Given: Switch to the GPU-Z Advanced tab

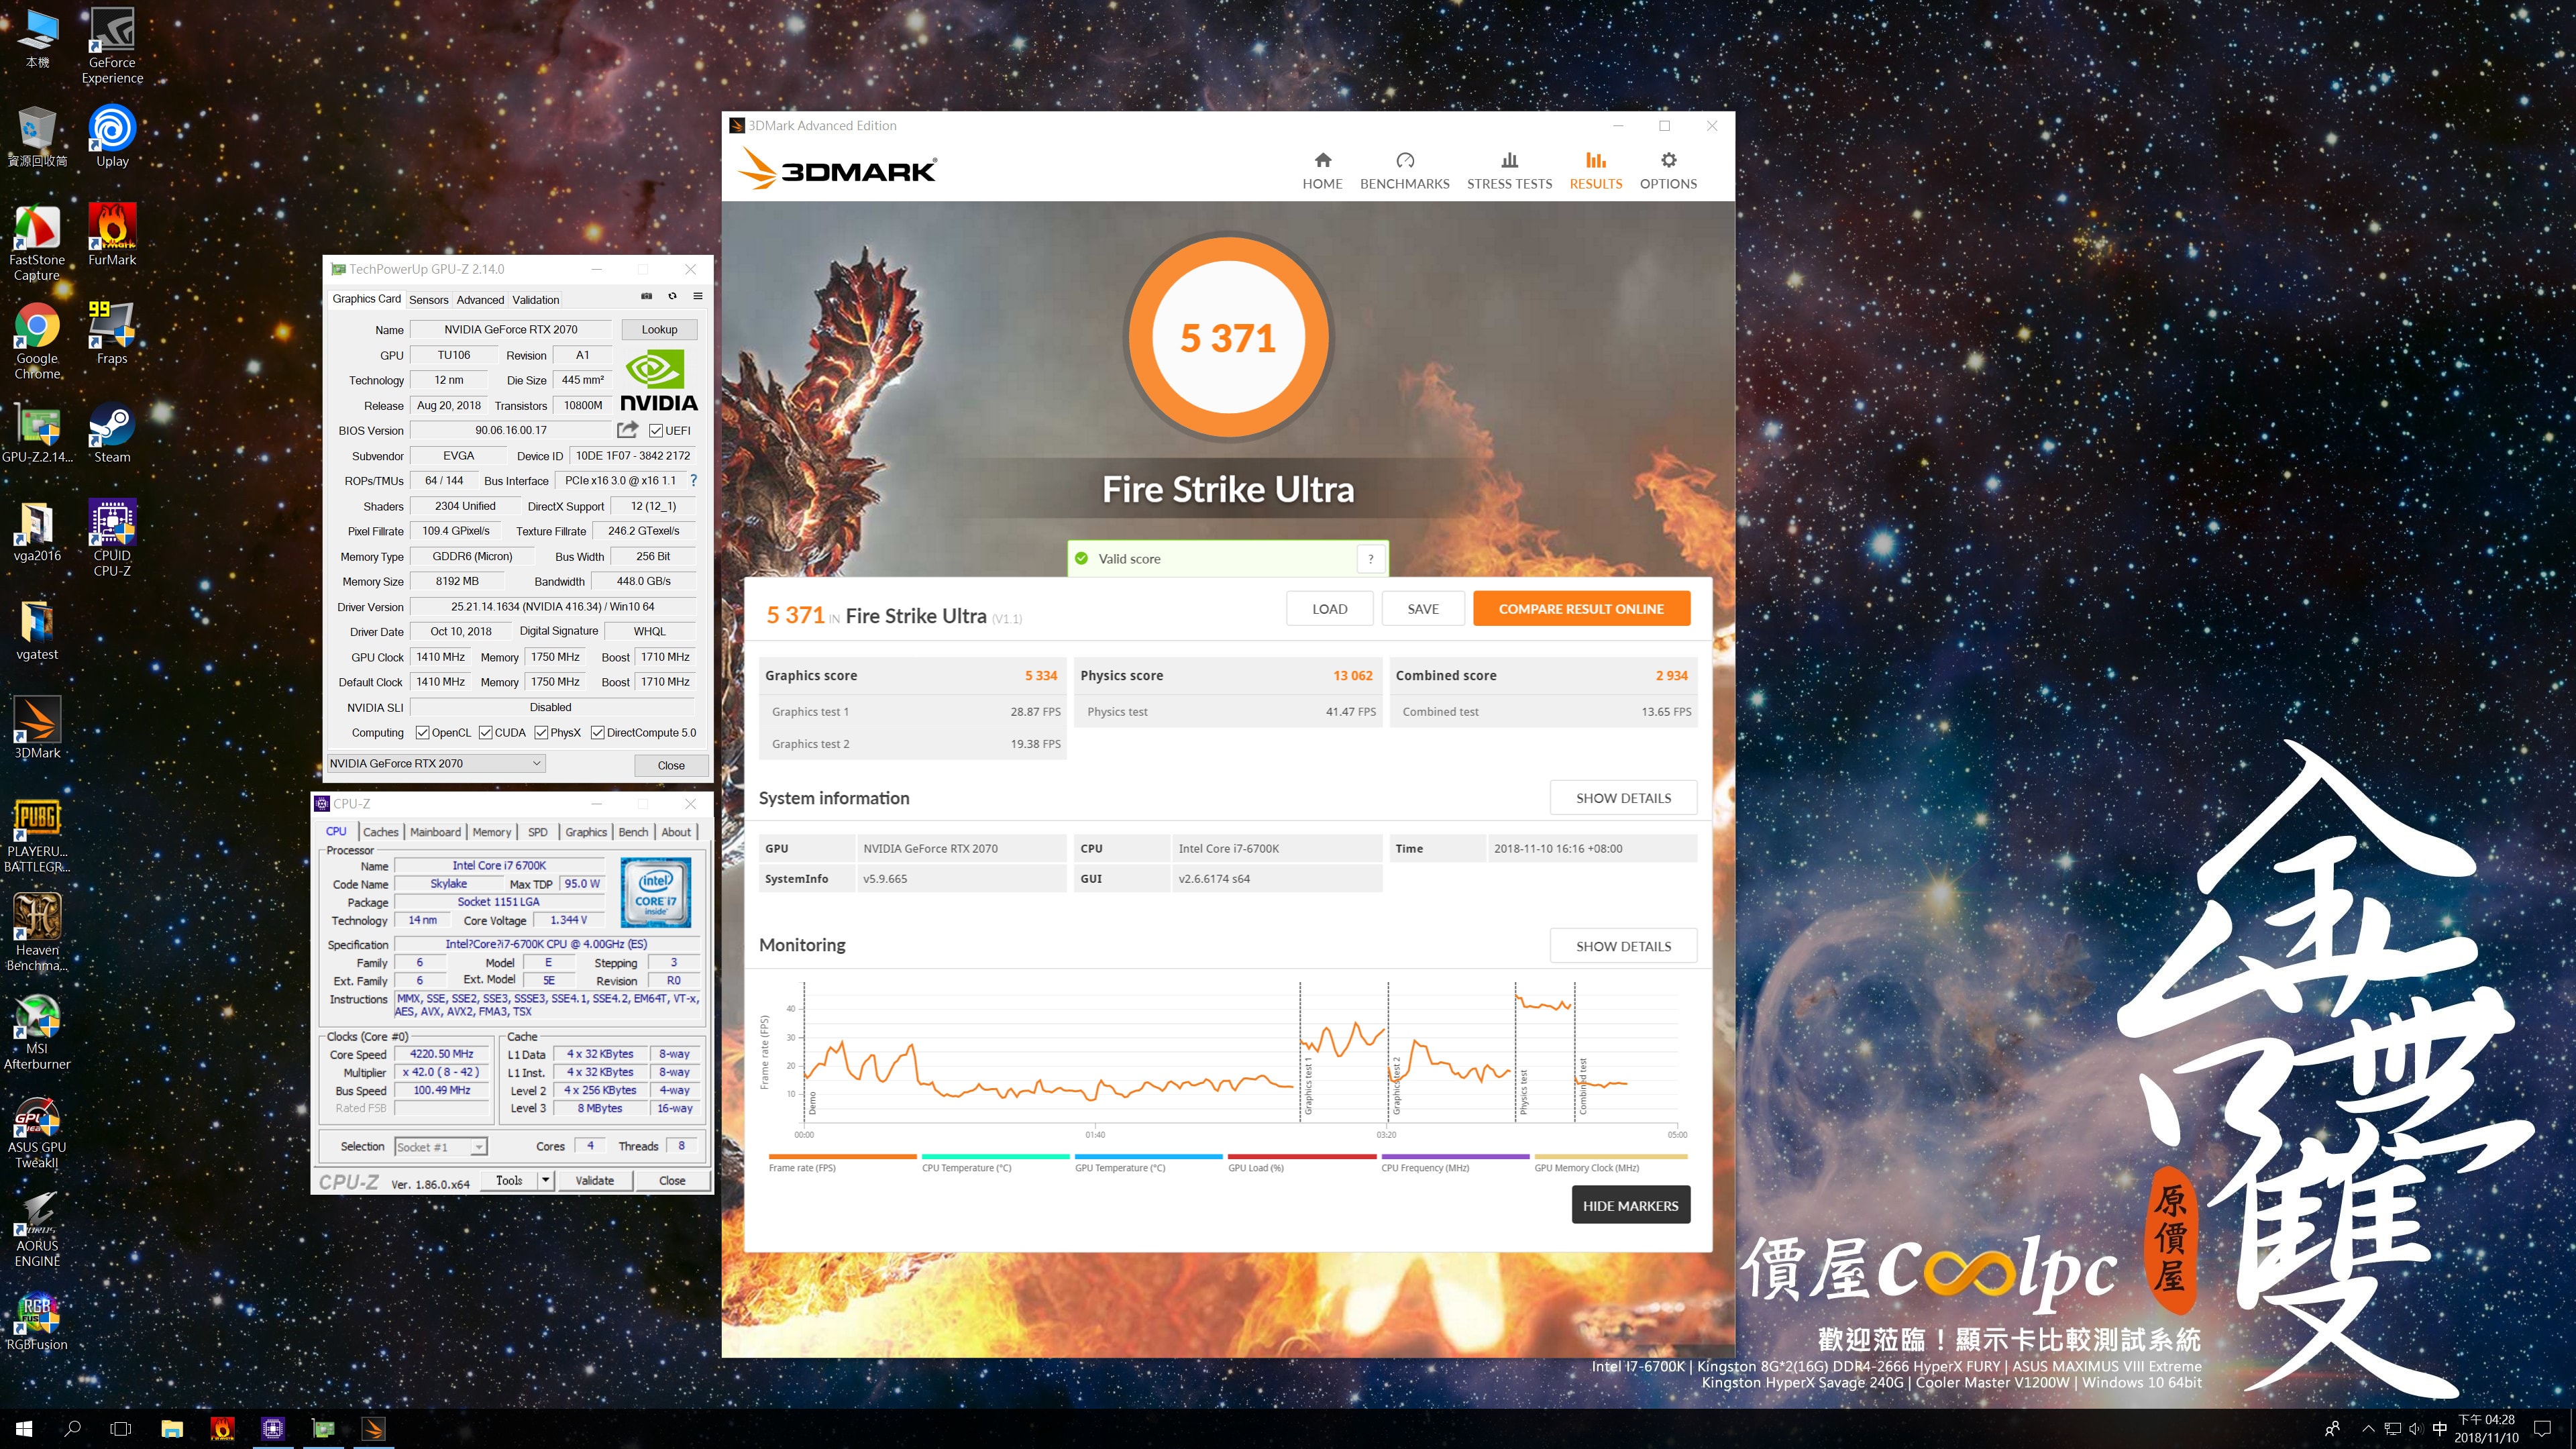Looking at the screenshot, I should (x=480, y=300).
